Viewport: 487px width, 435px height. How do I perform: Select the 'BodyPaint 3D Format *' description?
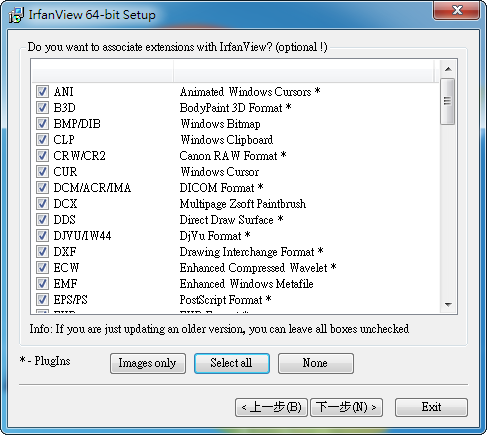(x=235, y=108)
